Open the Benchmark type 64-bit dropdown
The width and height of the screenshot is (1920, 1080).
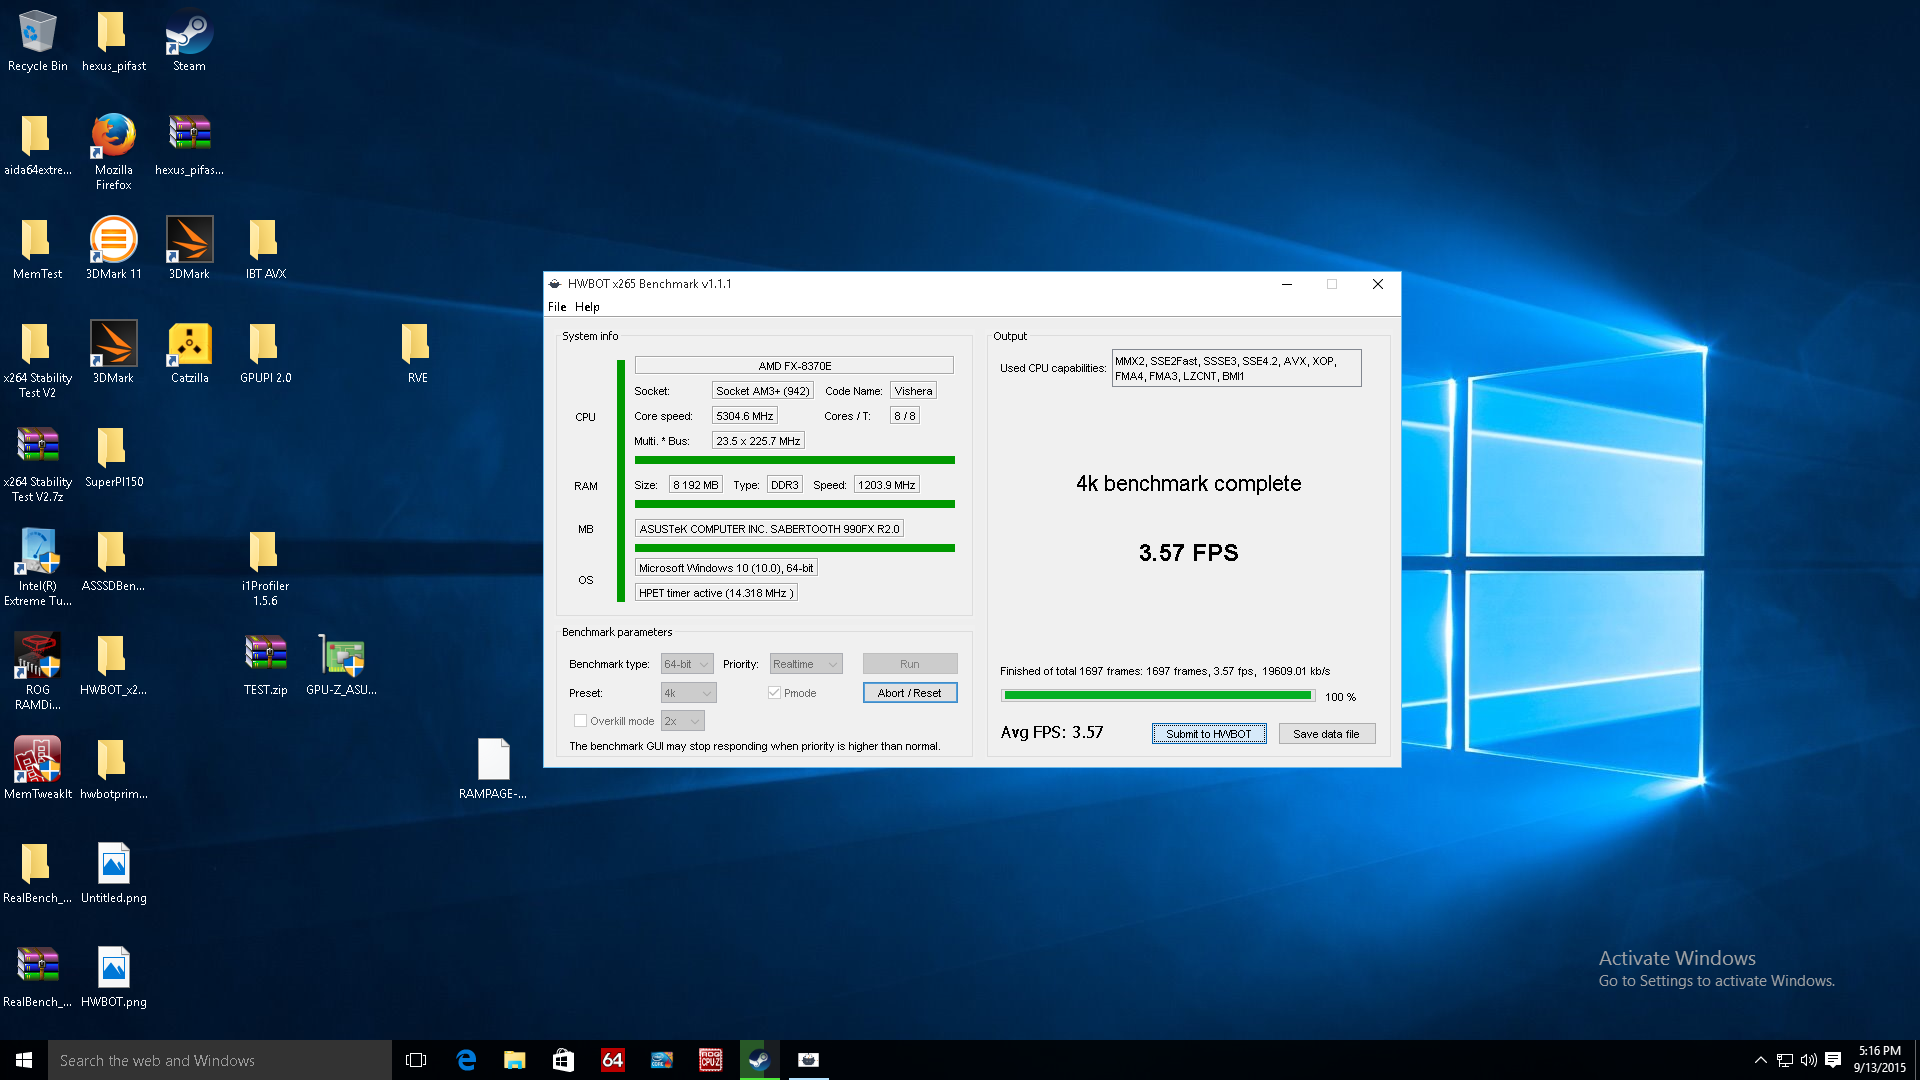(x=687, y=664)
